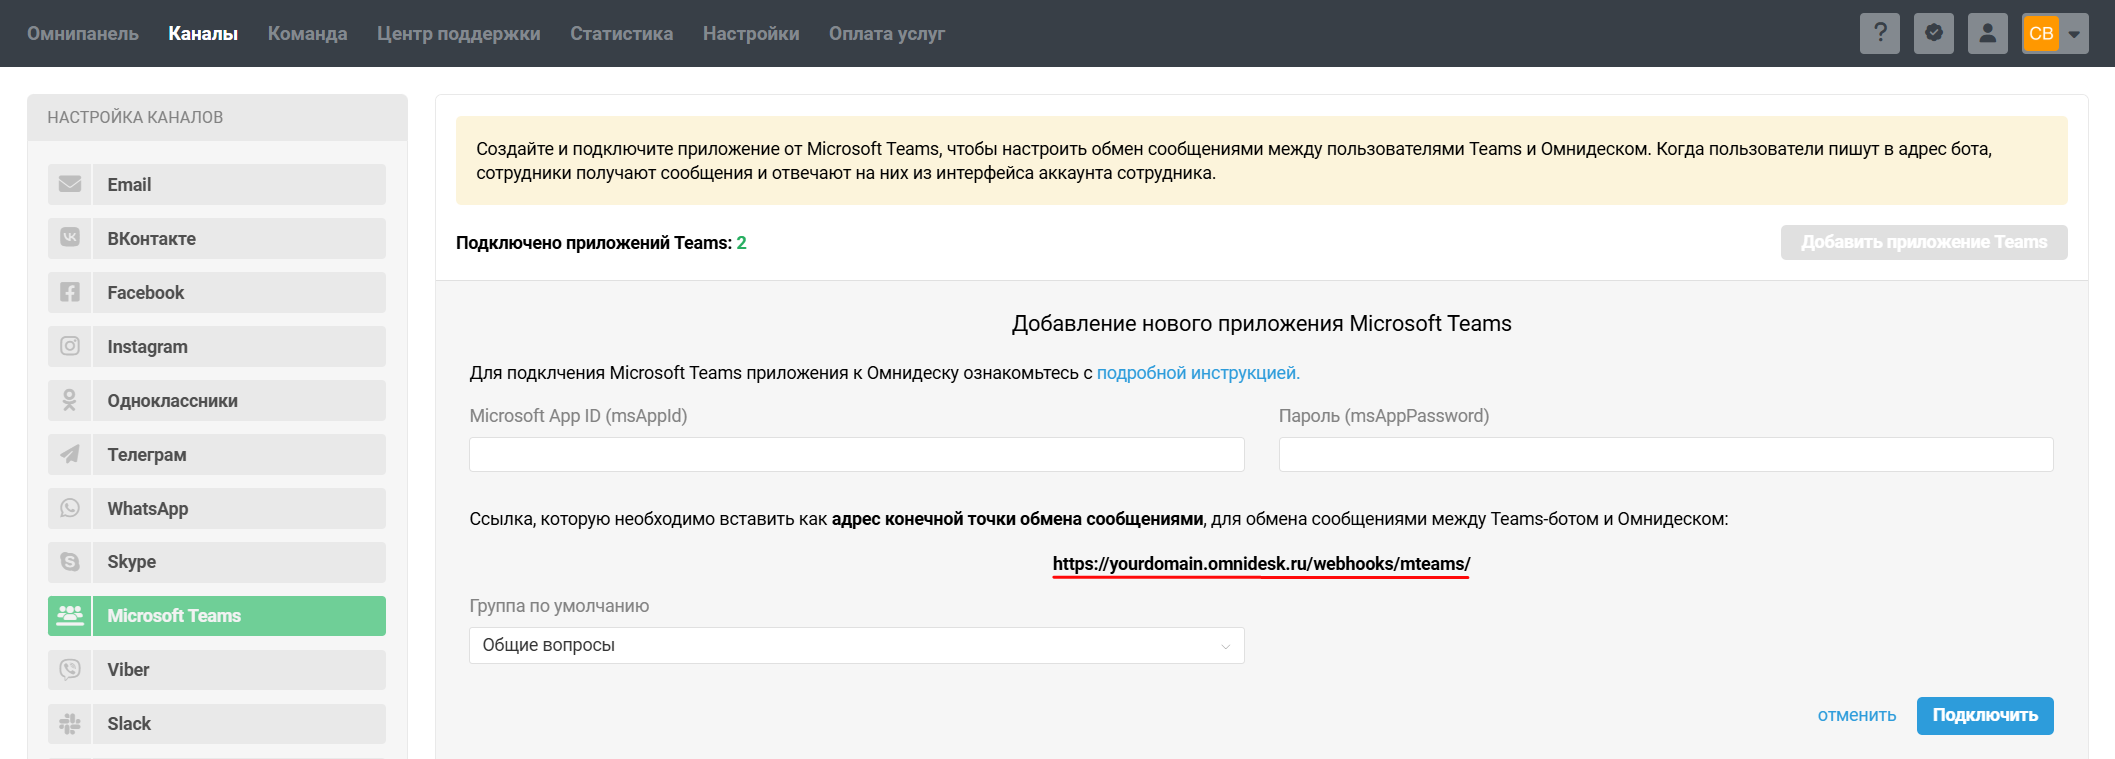2115x759 pixels.
Task: Click the Odnoklassniki logo icon
Action: coord(70,400)
